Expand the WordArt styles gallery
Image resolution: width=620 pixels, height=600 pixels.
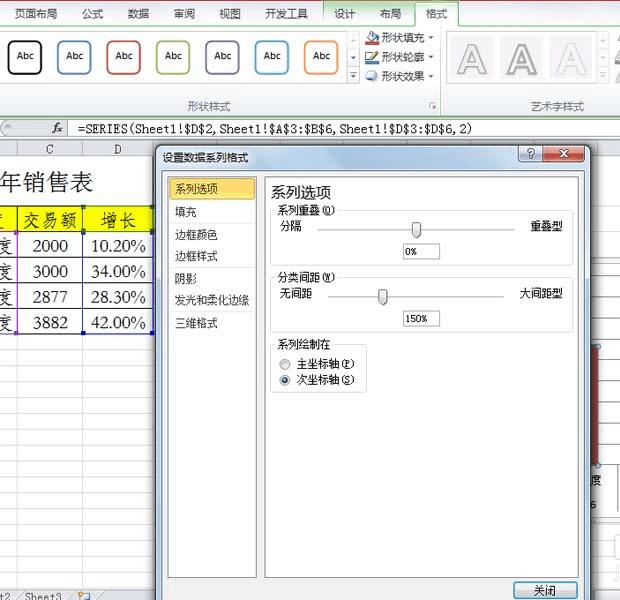point(603,75)
